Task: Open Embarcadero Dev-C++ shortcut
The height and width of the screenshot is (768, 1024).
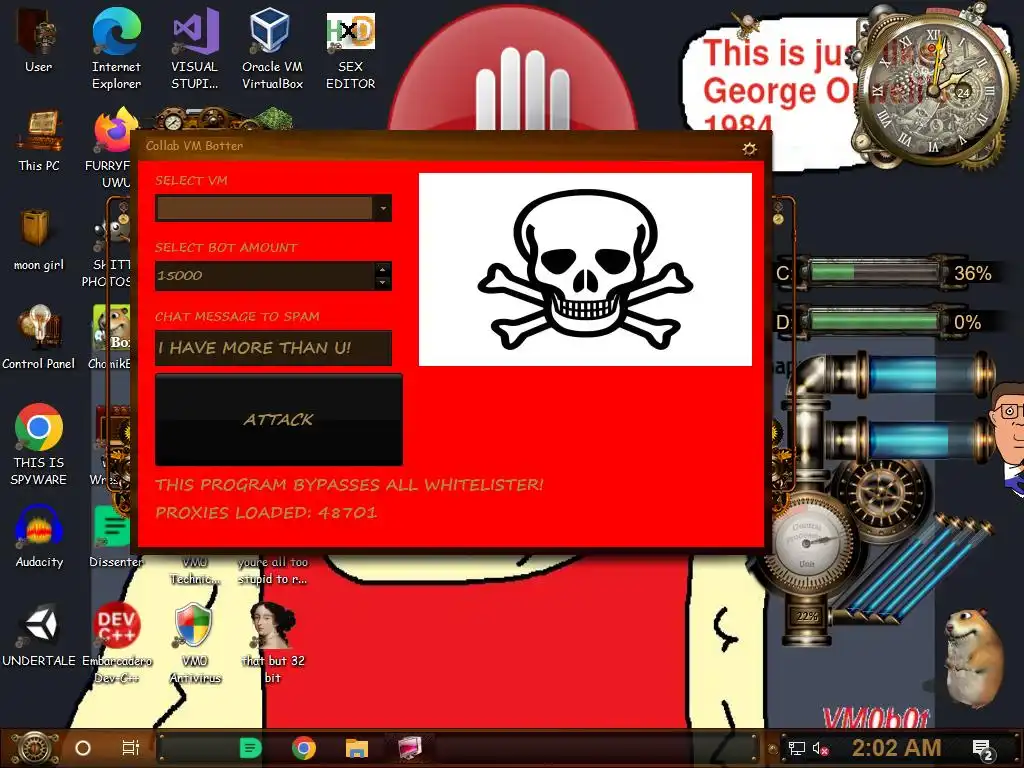Action: tap(117, 643)
